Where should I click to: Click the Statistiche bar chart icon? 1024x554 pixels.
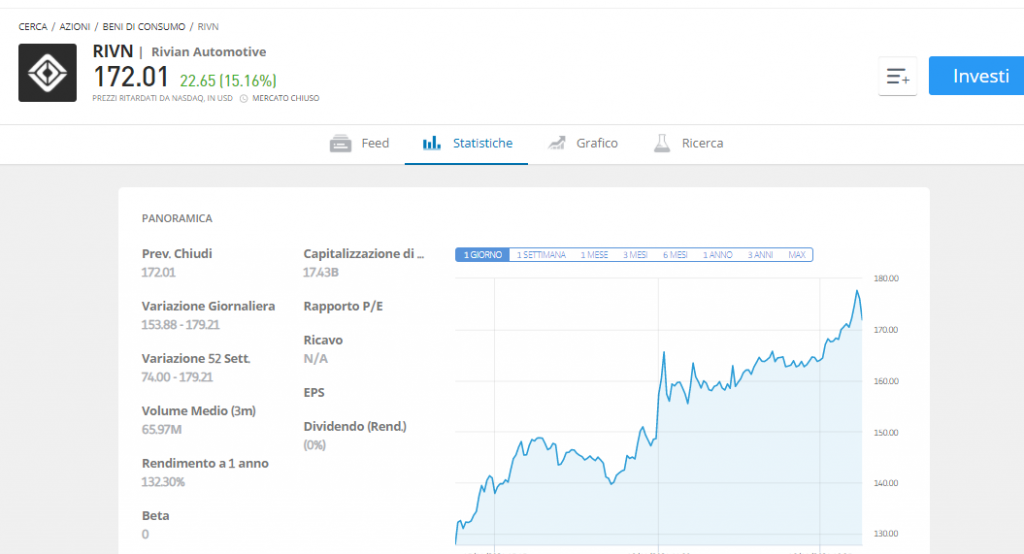(x=432, y=143)
